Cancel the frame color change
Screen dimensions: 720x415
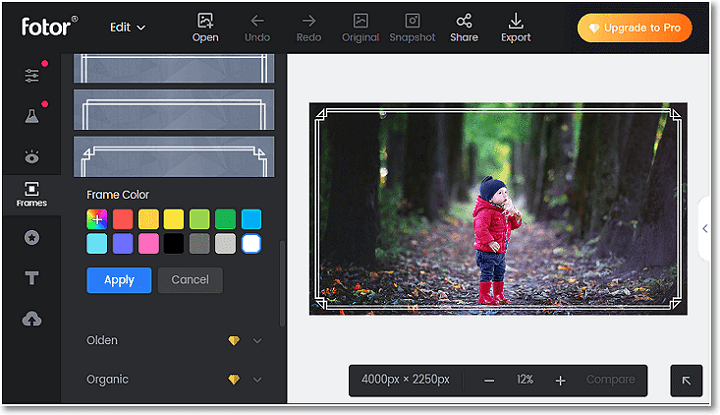(190, 280)
